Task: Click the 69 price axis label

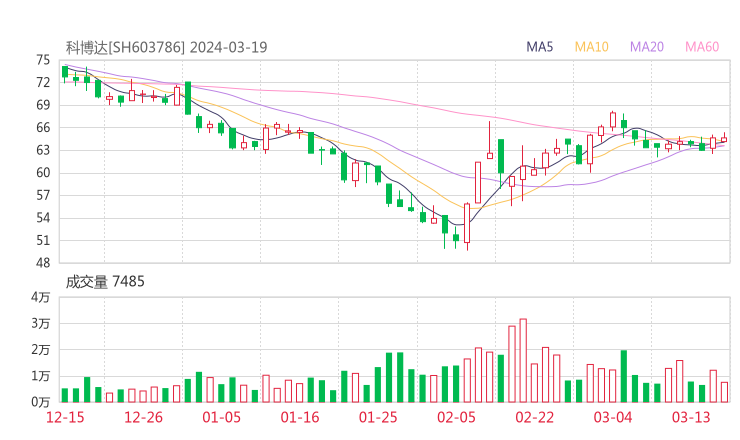Action: (43, 105)
